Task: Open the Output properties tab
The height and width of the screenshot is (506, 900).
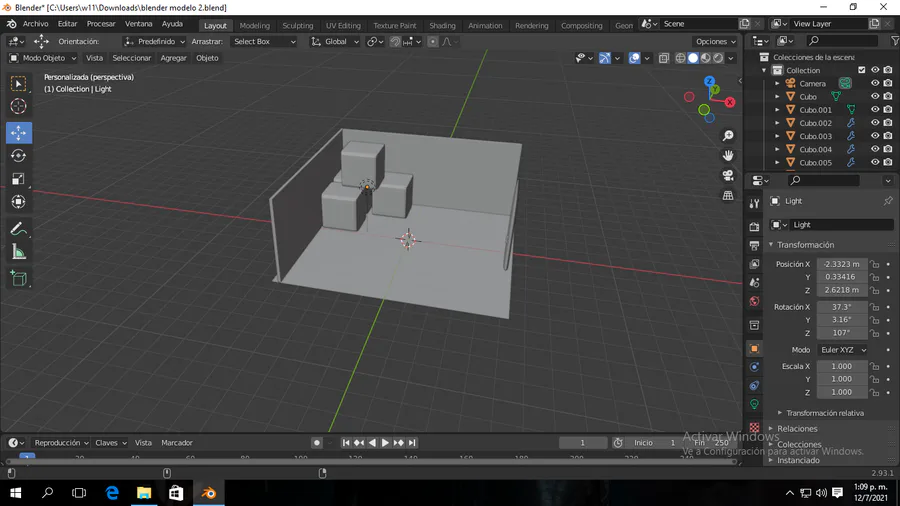Action: coord(754,246)
